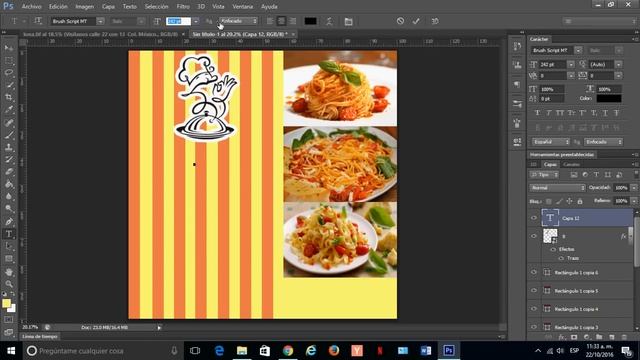The image size is (640, 360).
Task: Click Color swatch in Character panel
Action: (x=609, y=98)
